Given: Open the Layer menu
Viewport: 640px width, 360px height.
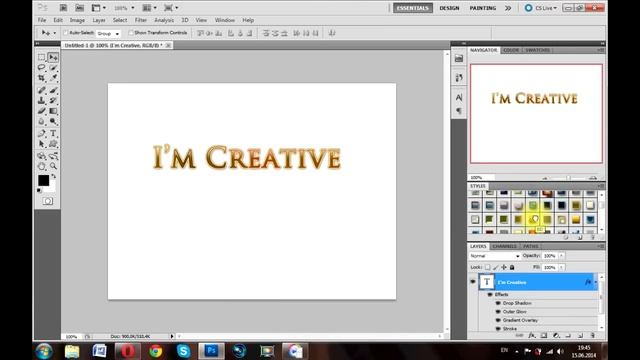Looking at the screenshot, I should 99,20.
